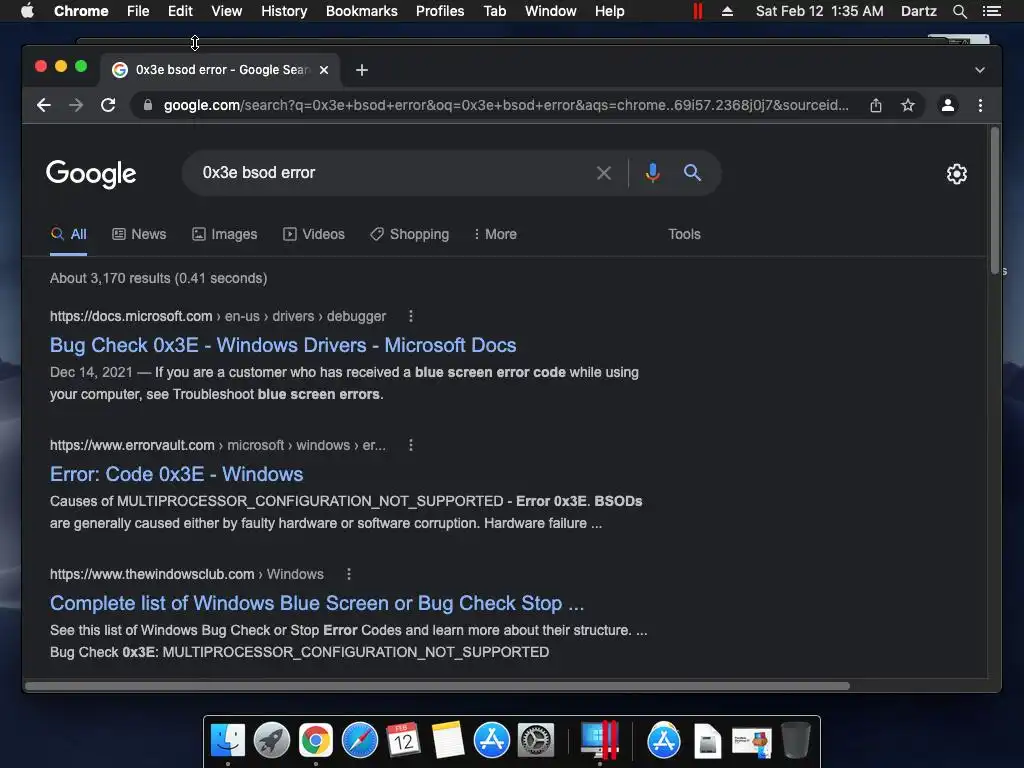
Task: Open Trash in the Dock
Action: (795, 741)
